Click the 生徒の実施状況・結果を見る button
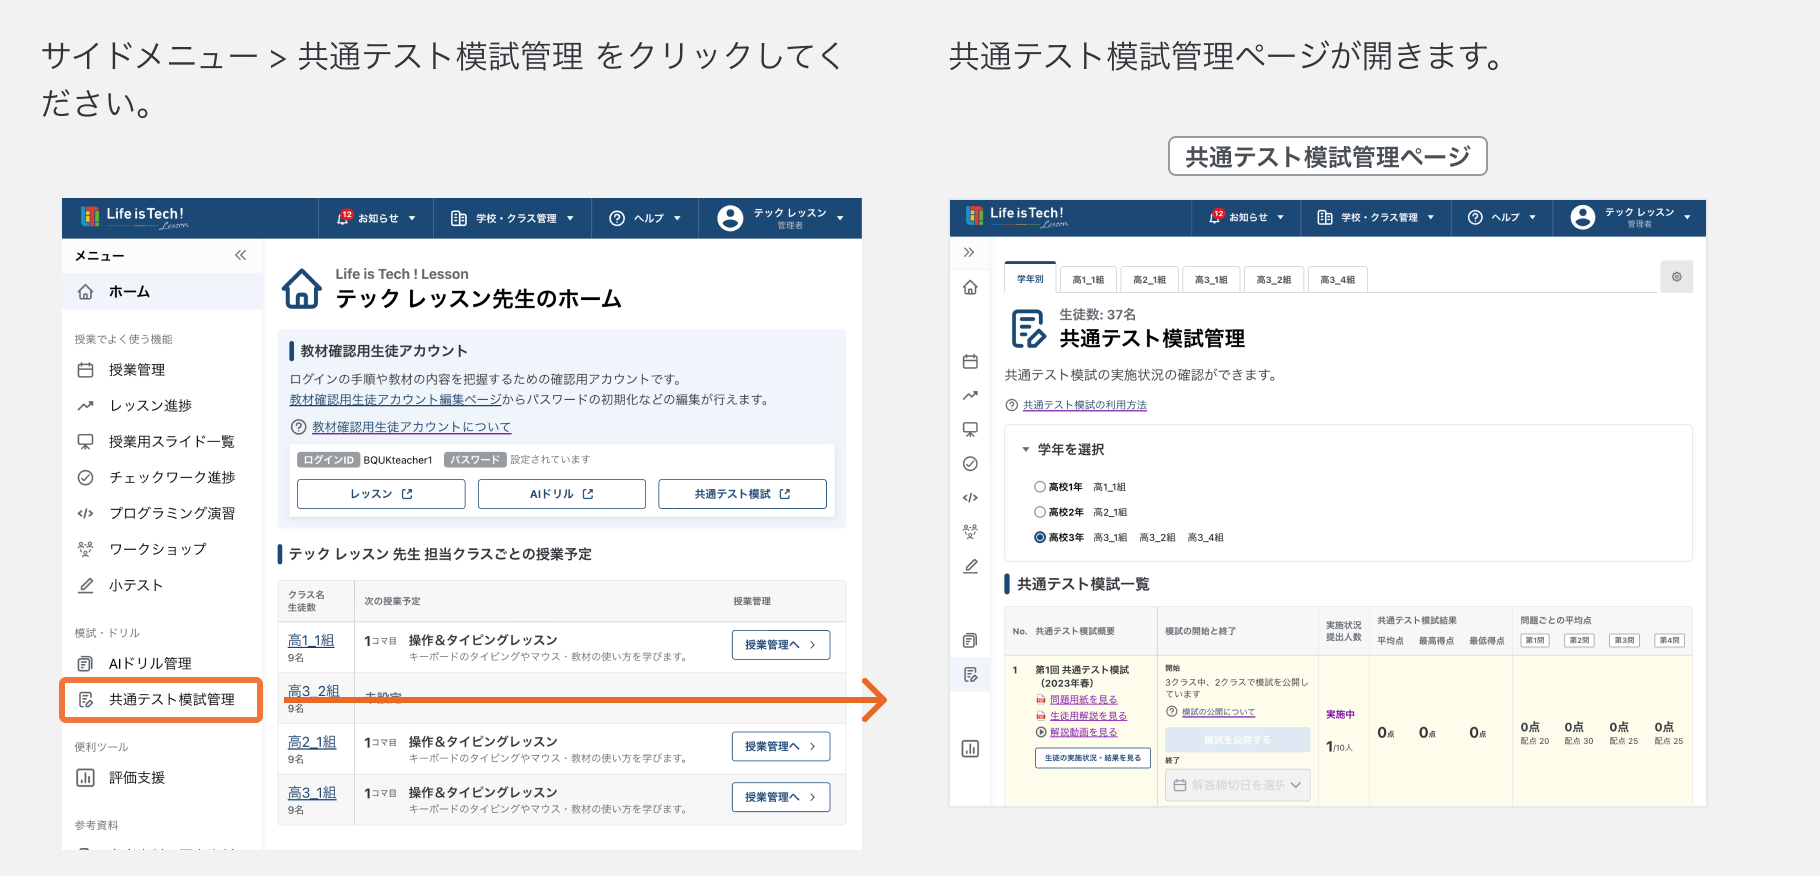Screen dimensions: 1820x876 1093,758
